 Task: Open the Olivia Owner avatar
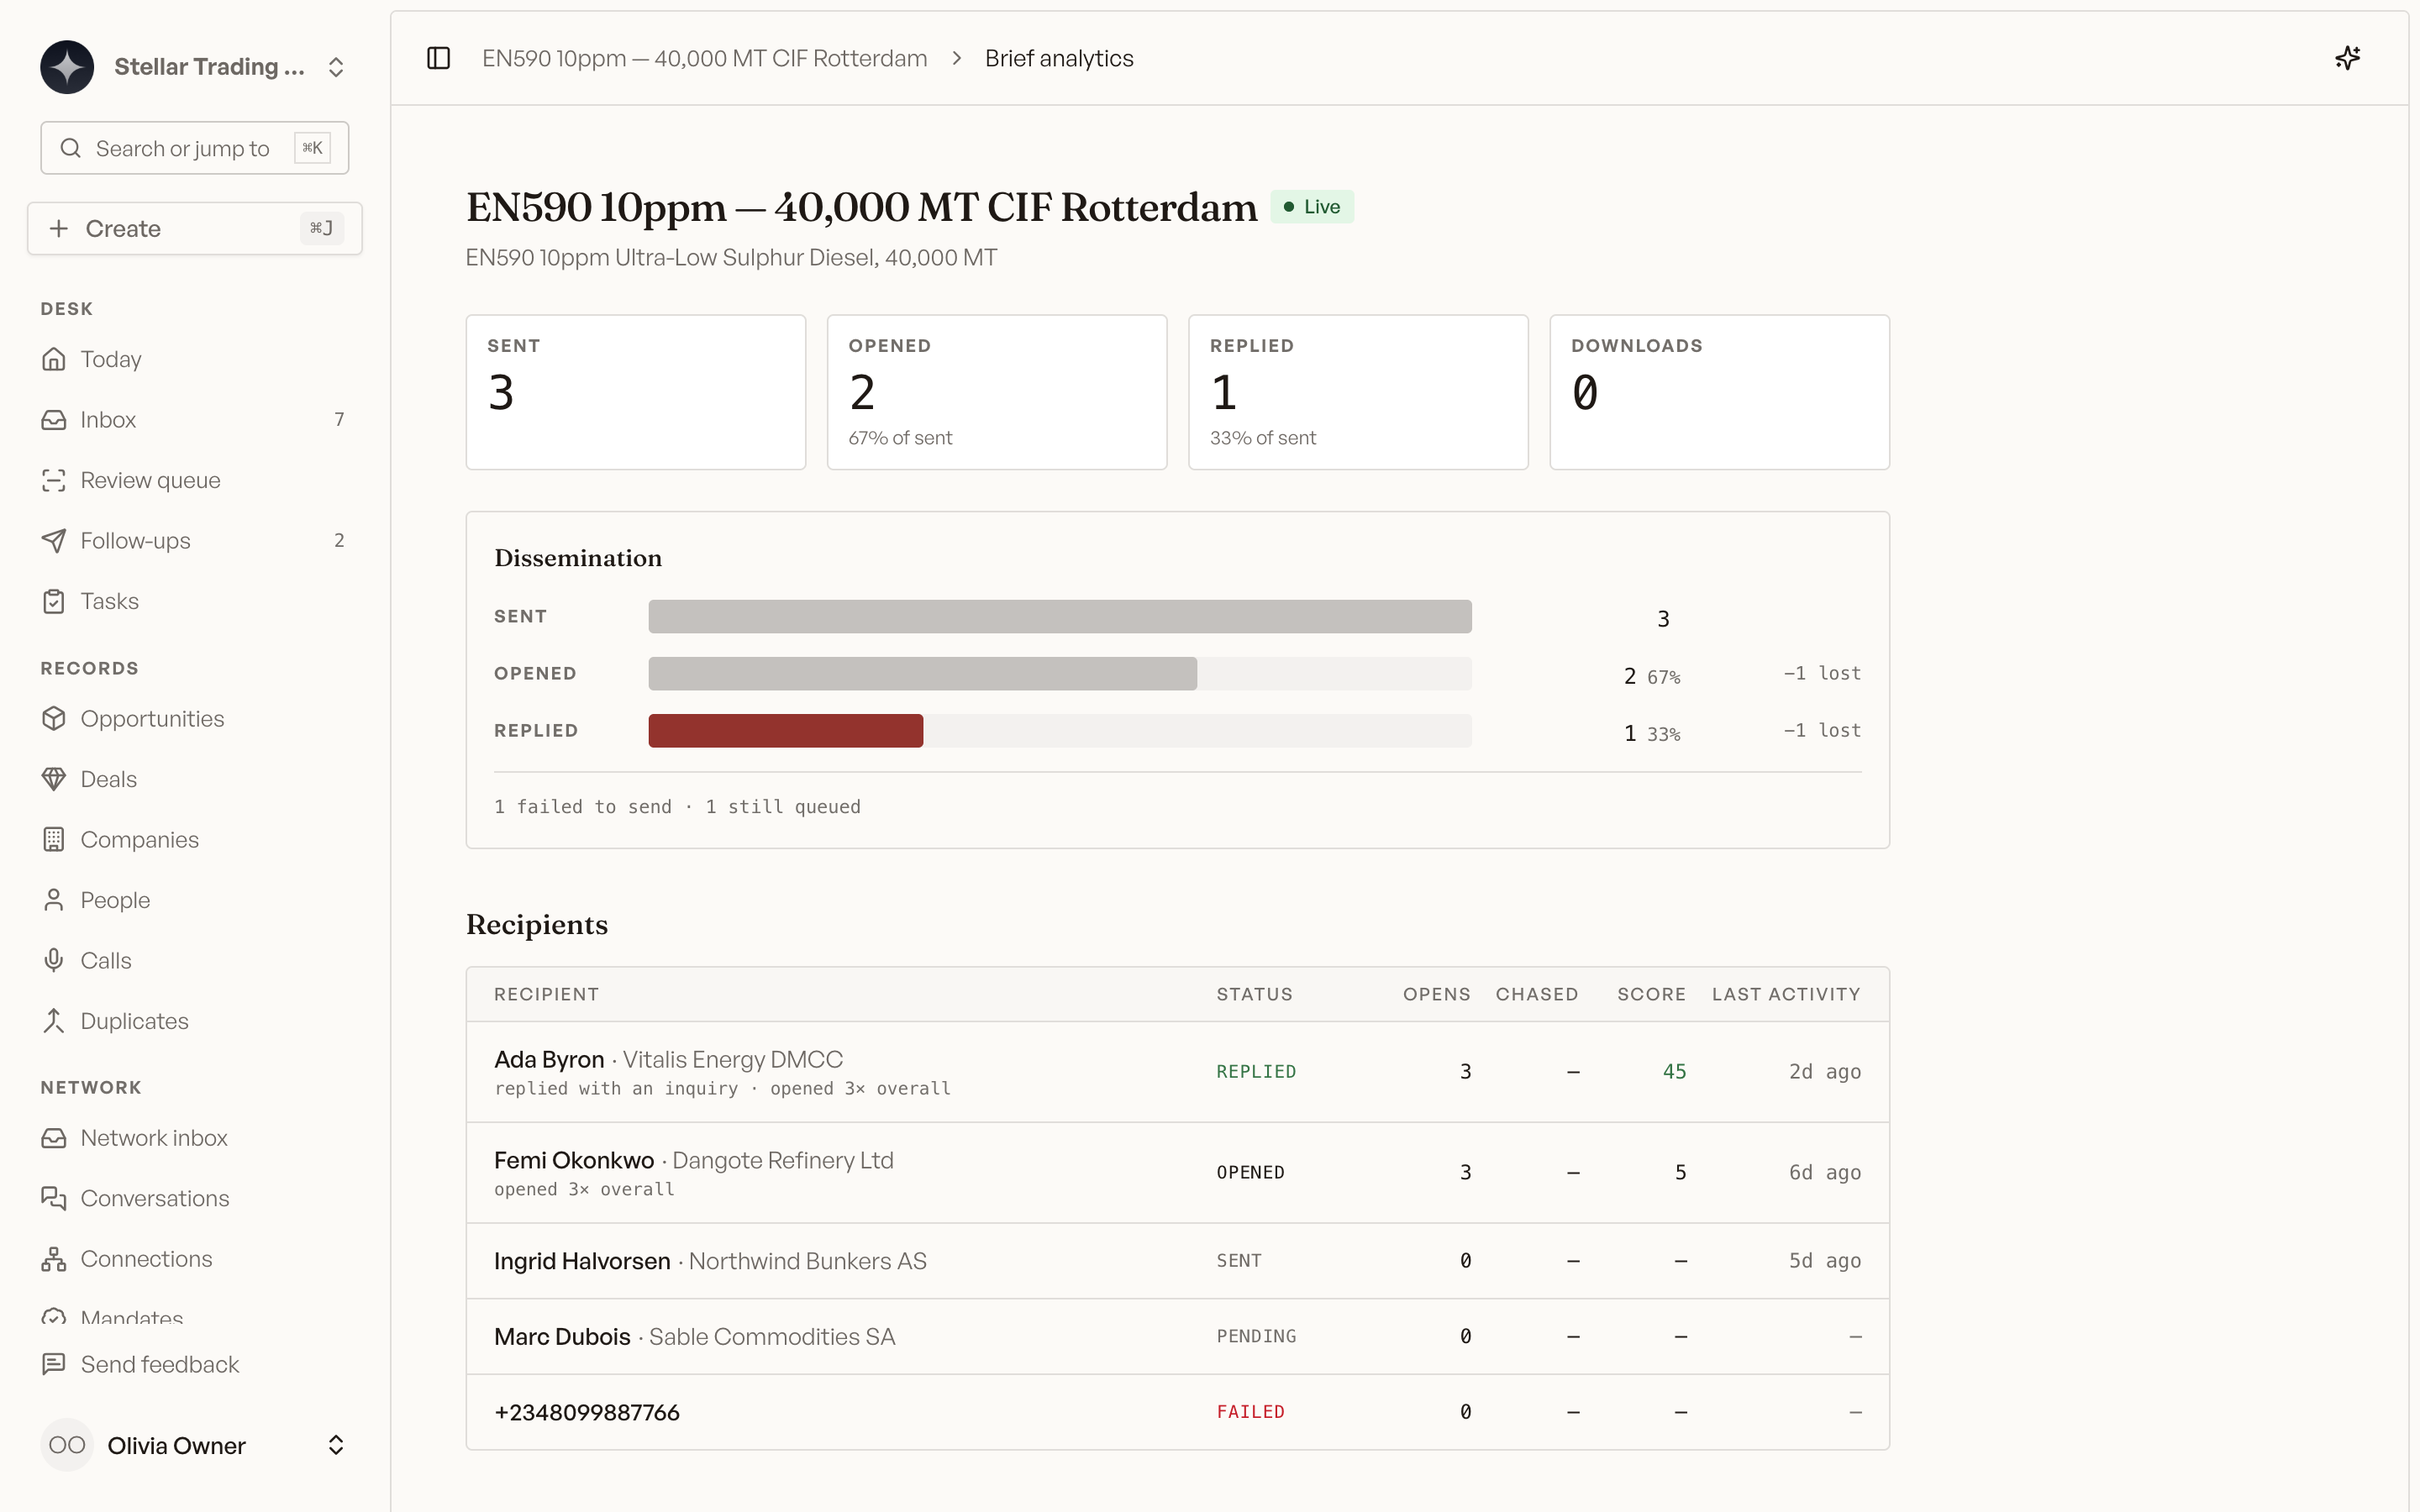[67, 1445]
